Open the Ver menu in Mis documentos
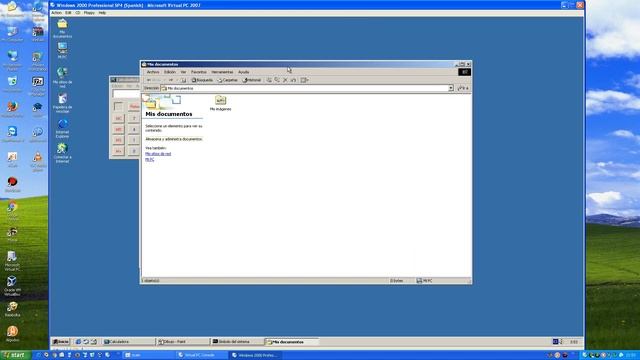 click(x=183, y=72)
